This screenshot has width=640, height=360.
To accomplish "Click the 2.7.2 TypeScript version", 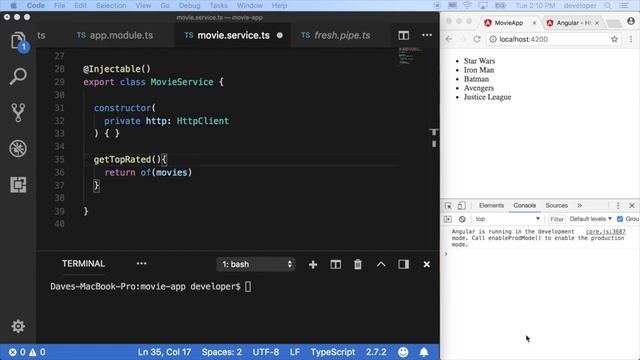I will pyautogui.click(x=376, y=352).
